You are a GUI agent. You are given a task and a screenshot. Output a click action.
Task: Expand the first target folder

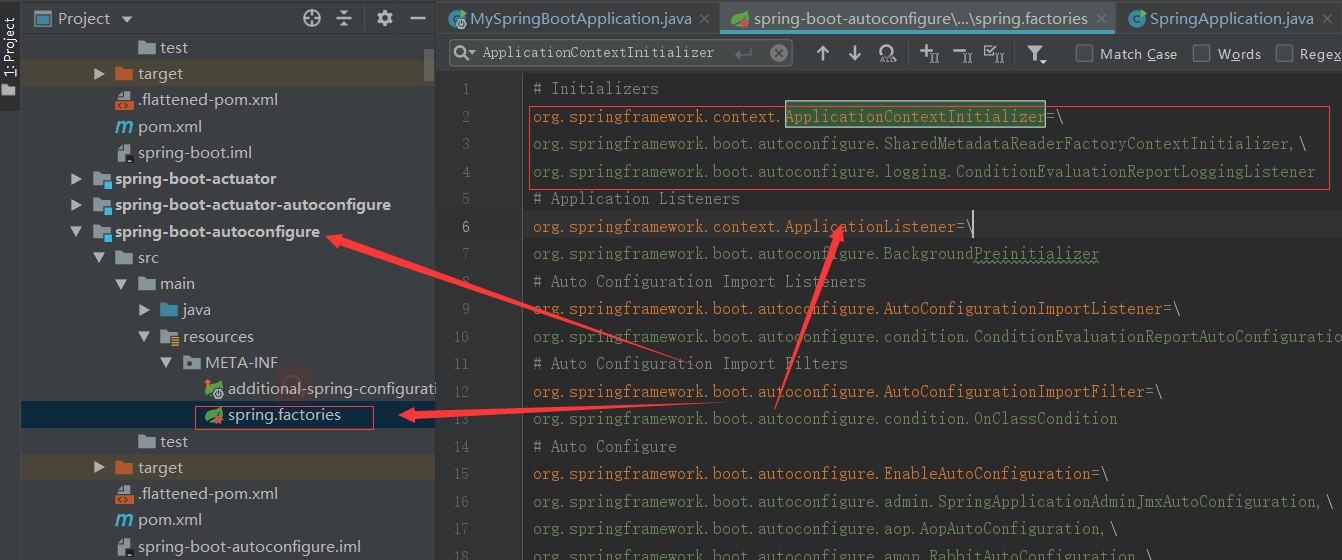pos(99,73)
